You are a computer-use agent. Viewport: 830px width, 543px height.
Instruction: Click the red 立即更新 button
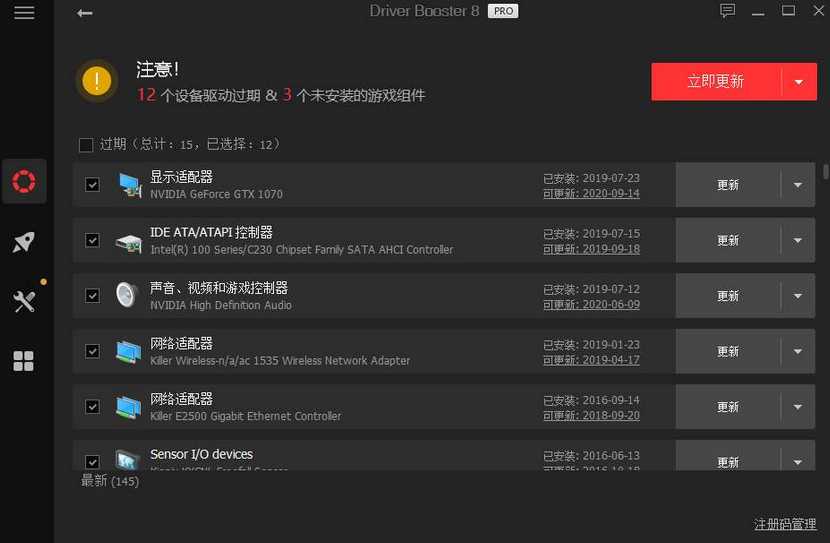715,82
